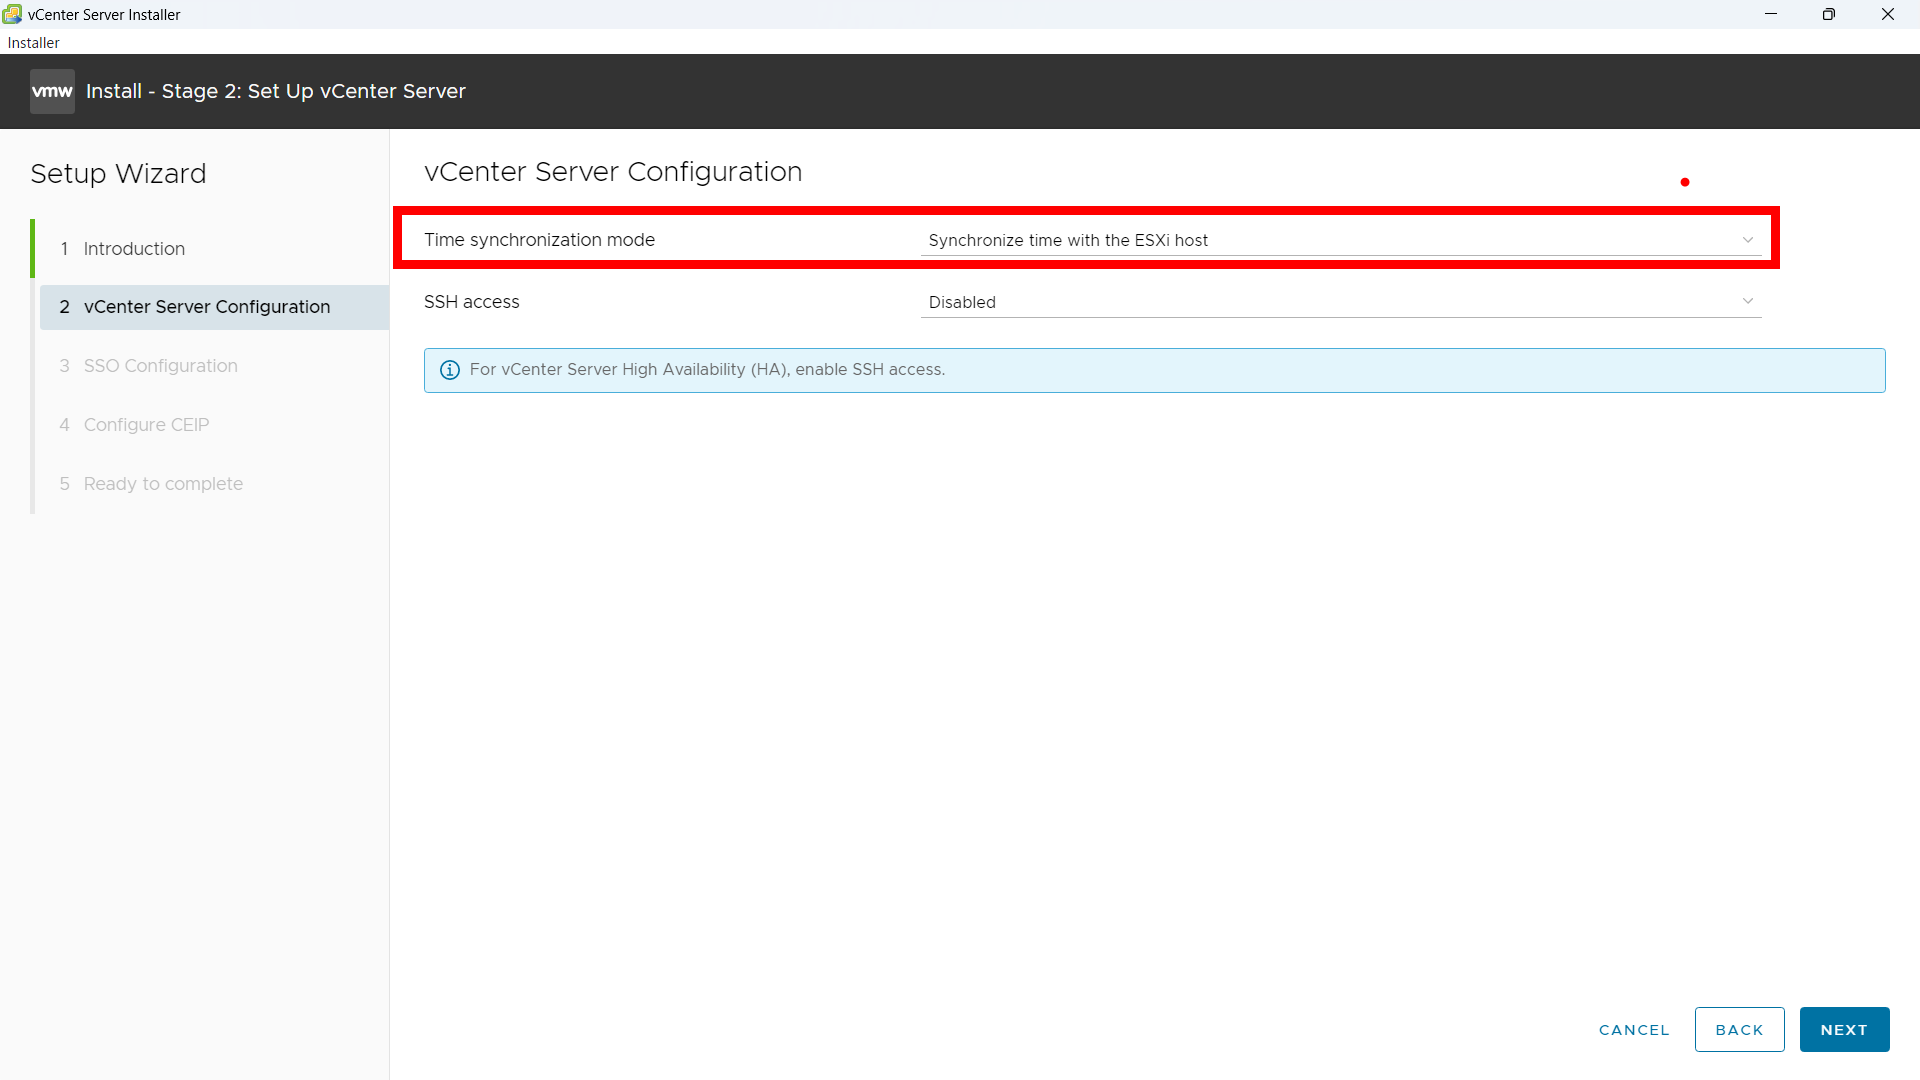
Task: Restore down the installer window
Action: pos(1828,14)
